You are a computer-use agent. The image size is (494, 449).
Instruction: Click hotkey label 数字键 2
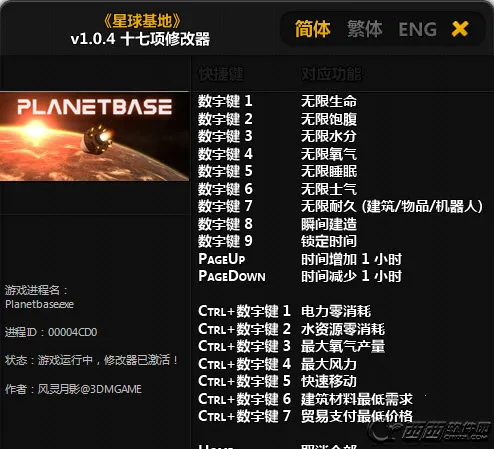[x=225, y=119]
